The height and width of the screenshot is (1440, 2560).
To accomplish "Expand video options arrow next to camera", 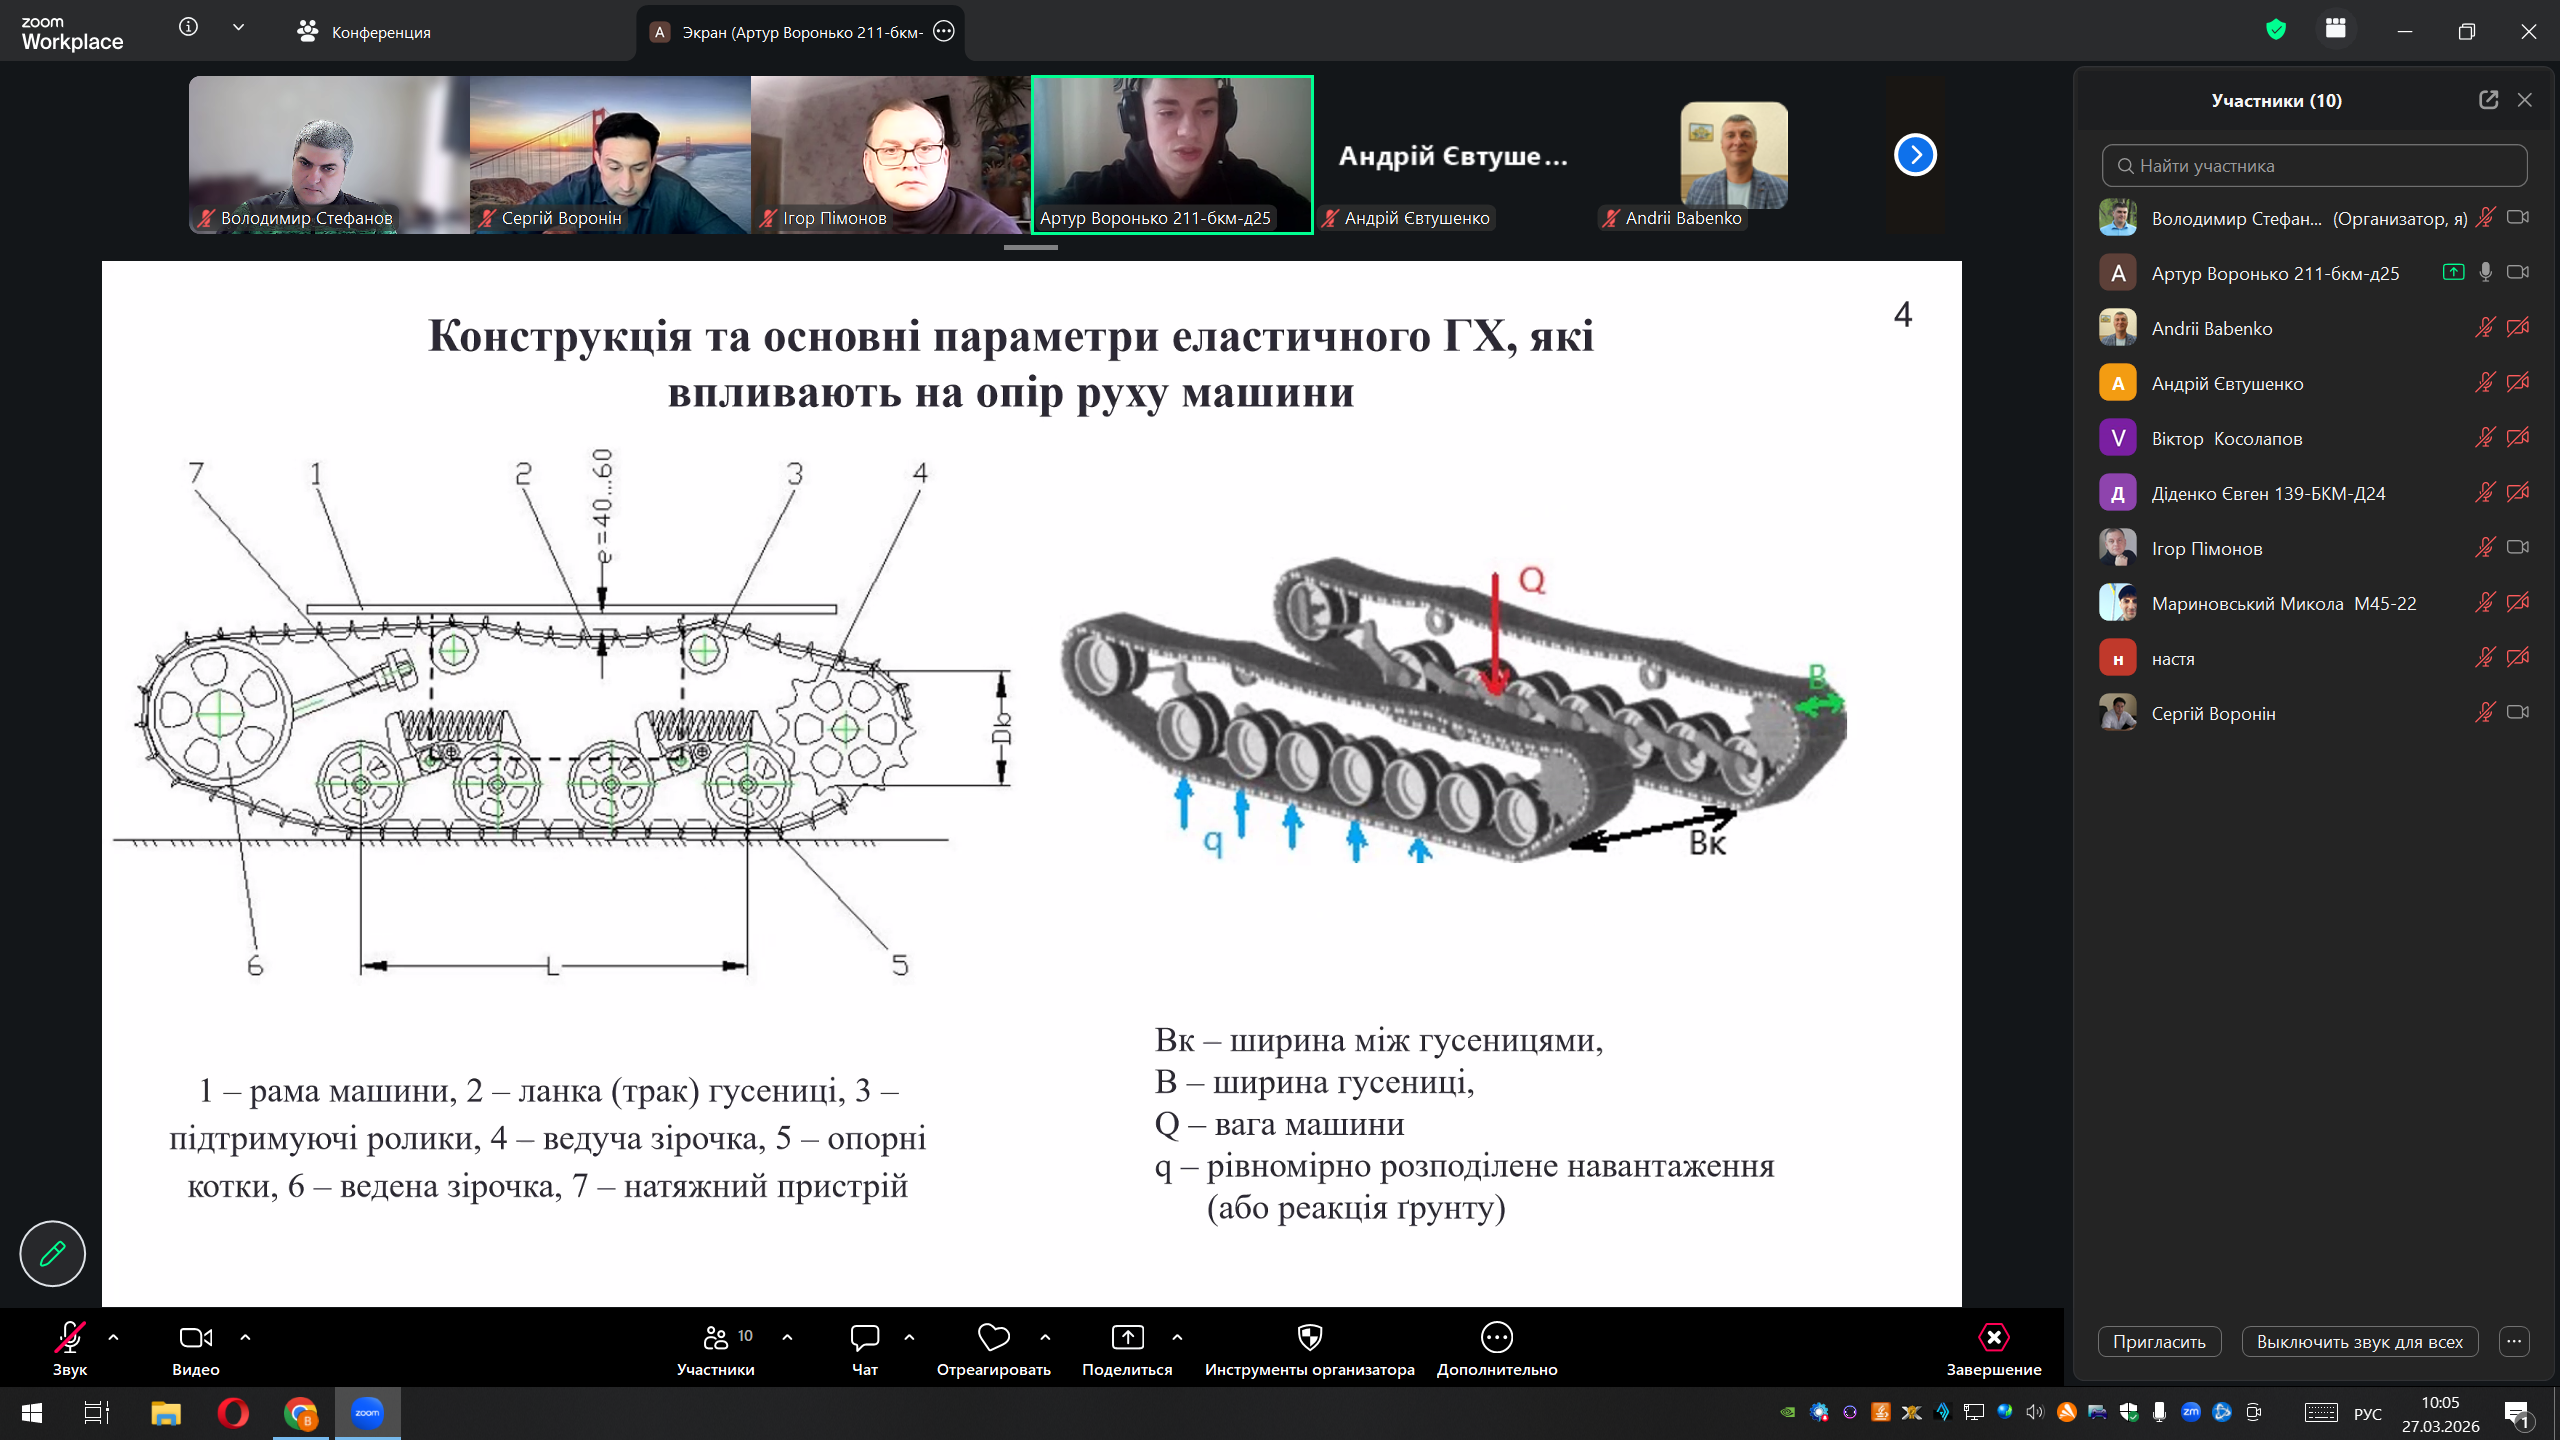I will [245, 1337].
